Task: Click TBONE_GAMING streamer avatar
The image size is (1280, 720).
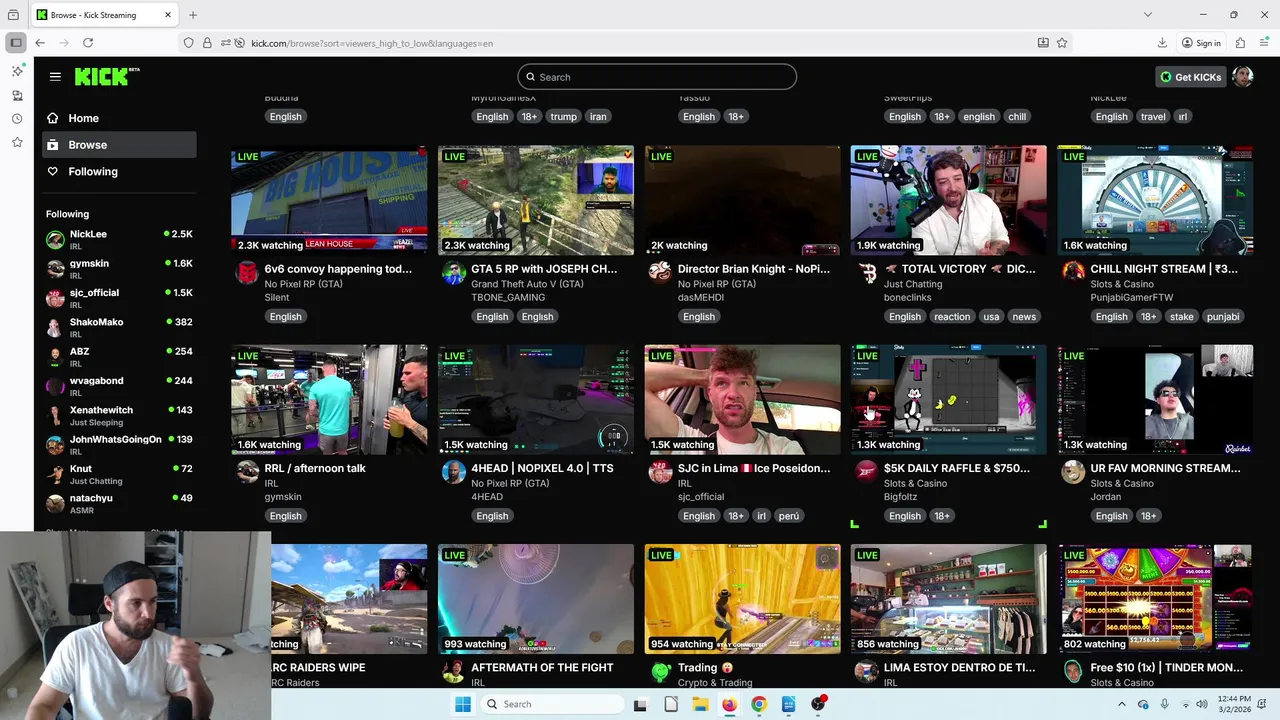Action: click(454, 272)
